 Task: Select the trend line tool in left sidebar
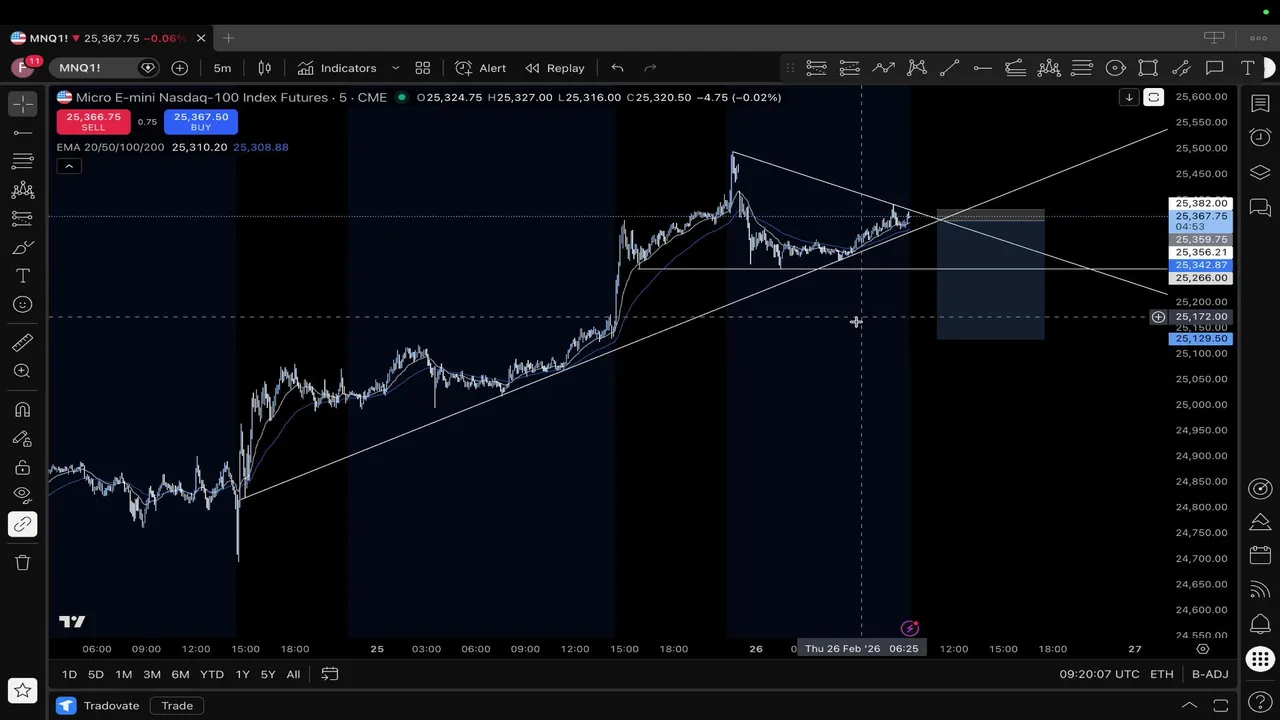[x=22, y=133]
